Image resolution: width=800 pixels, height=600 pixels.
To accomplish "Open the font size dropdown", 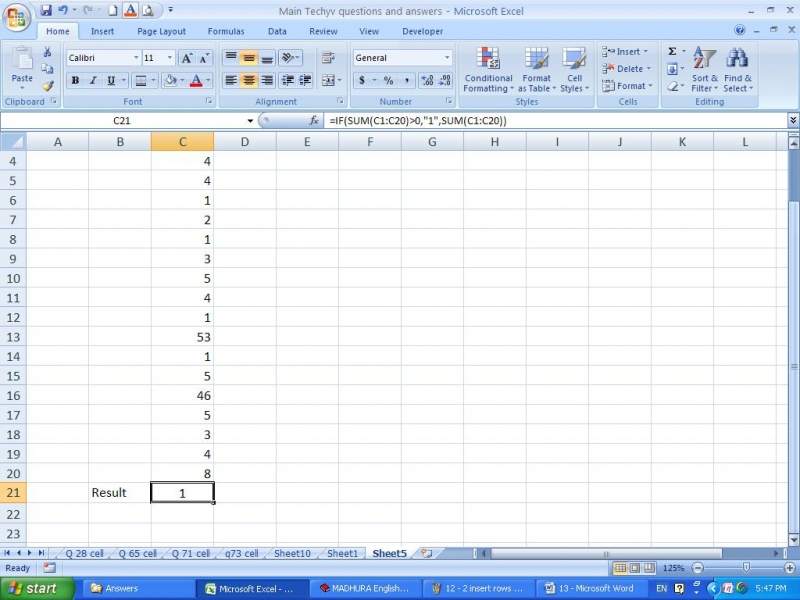I will [x=170, y=58].
